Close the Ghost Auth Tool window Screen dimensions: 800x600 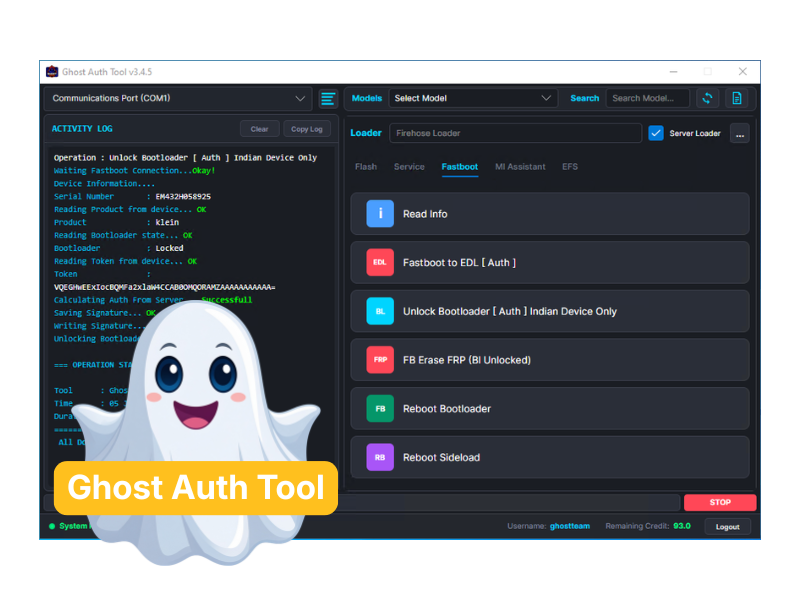click(x=743, y=71)
